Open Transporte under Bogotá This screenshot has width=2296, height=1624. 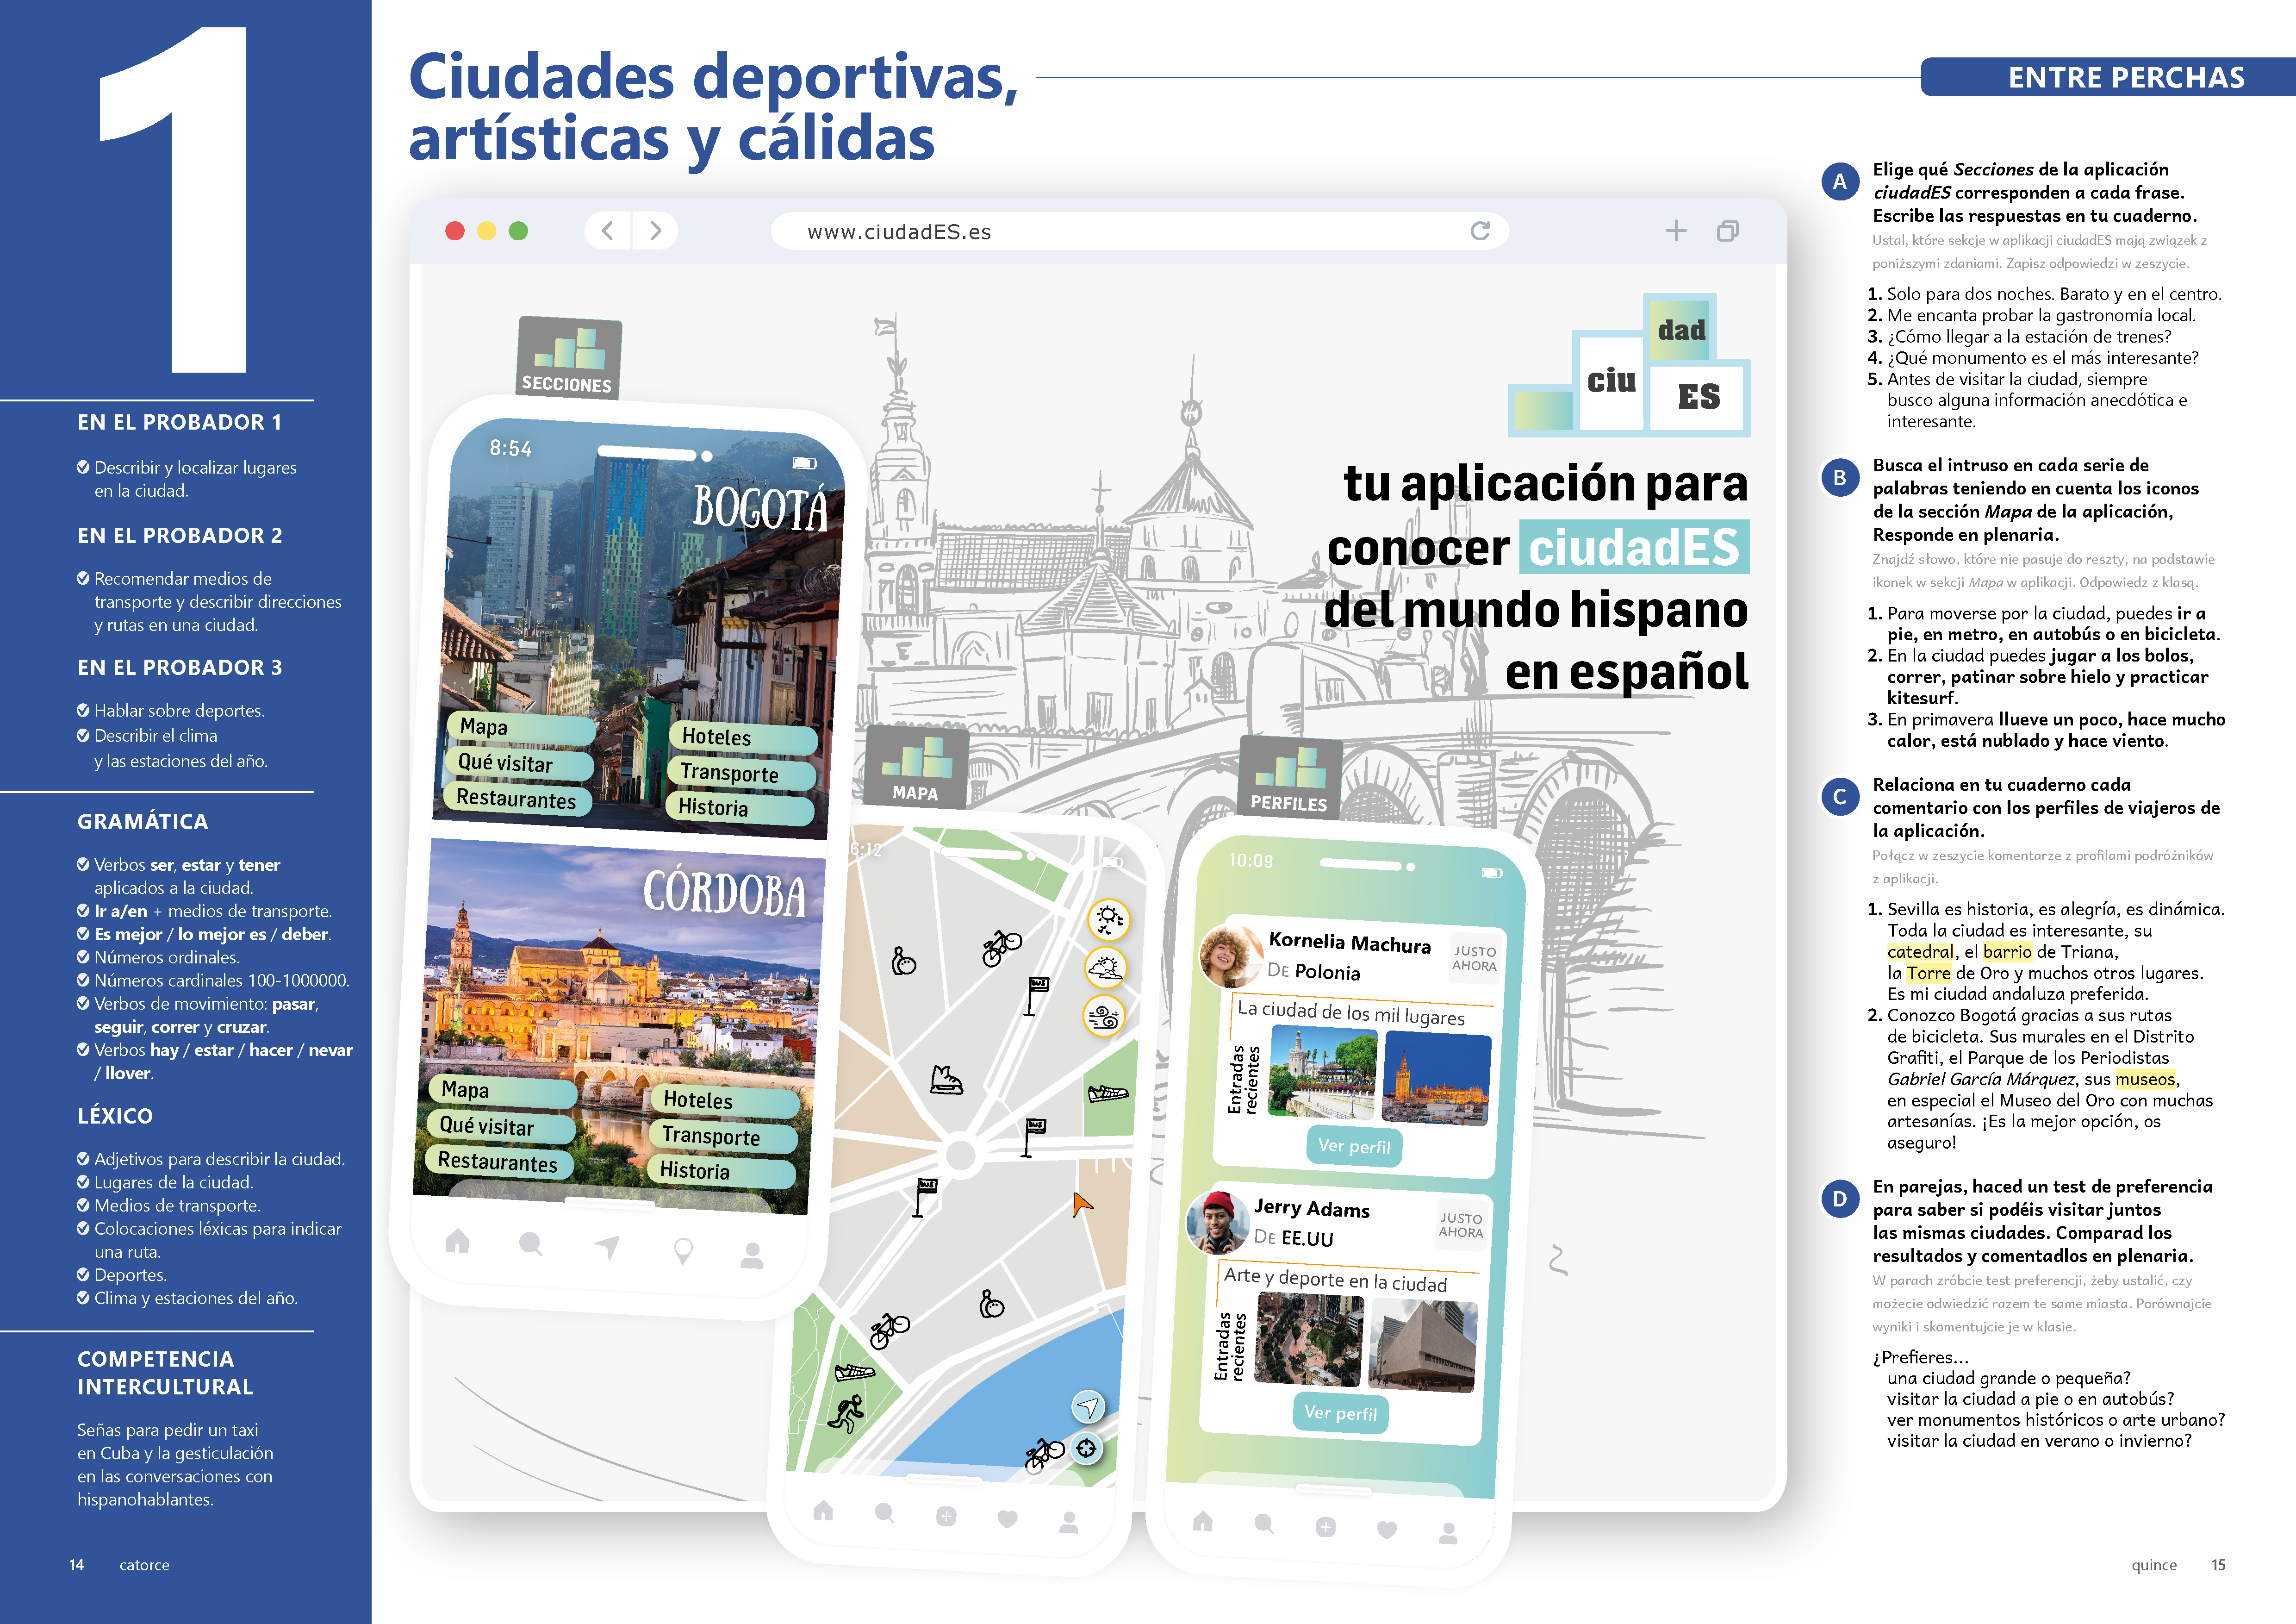[x=741, y=773]
